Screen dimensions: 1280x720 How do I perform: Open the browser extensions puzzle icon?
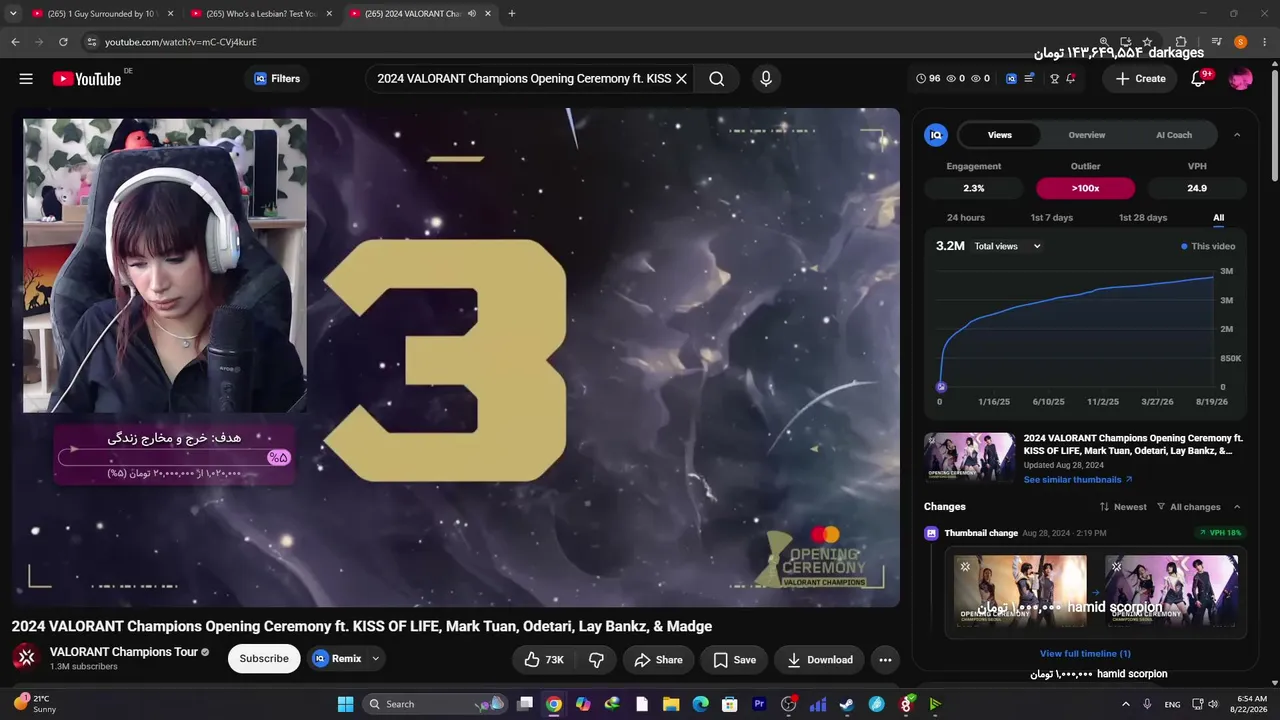click(x=1181, y=42)
